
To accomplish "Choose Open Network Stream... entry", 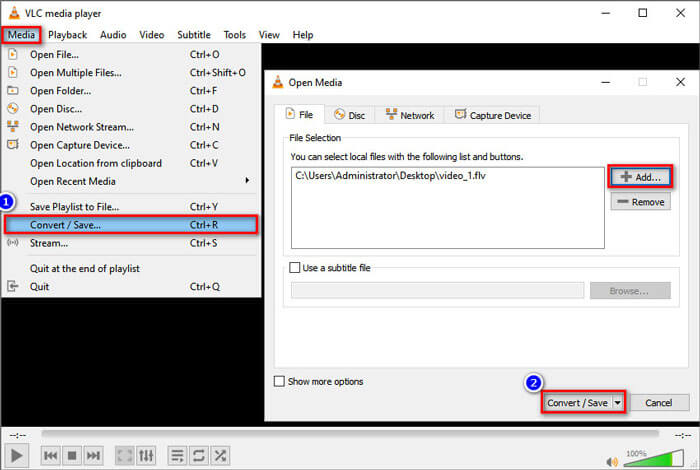I will click(131, 127).
